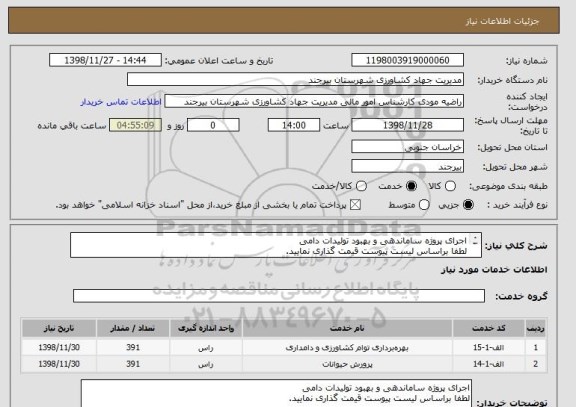Select the متوسط purchase type radio
Screen dimensions: 576x407
pyautogui.click(x=424, y=205)
